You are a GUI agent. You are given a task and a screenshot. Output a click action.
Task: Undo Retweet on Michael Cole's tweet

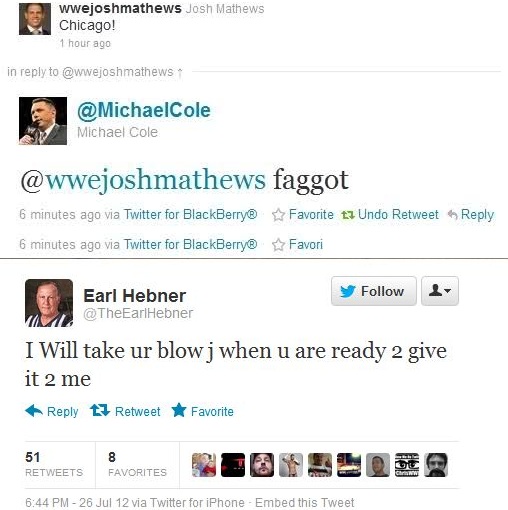coord(390,214)
